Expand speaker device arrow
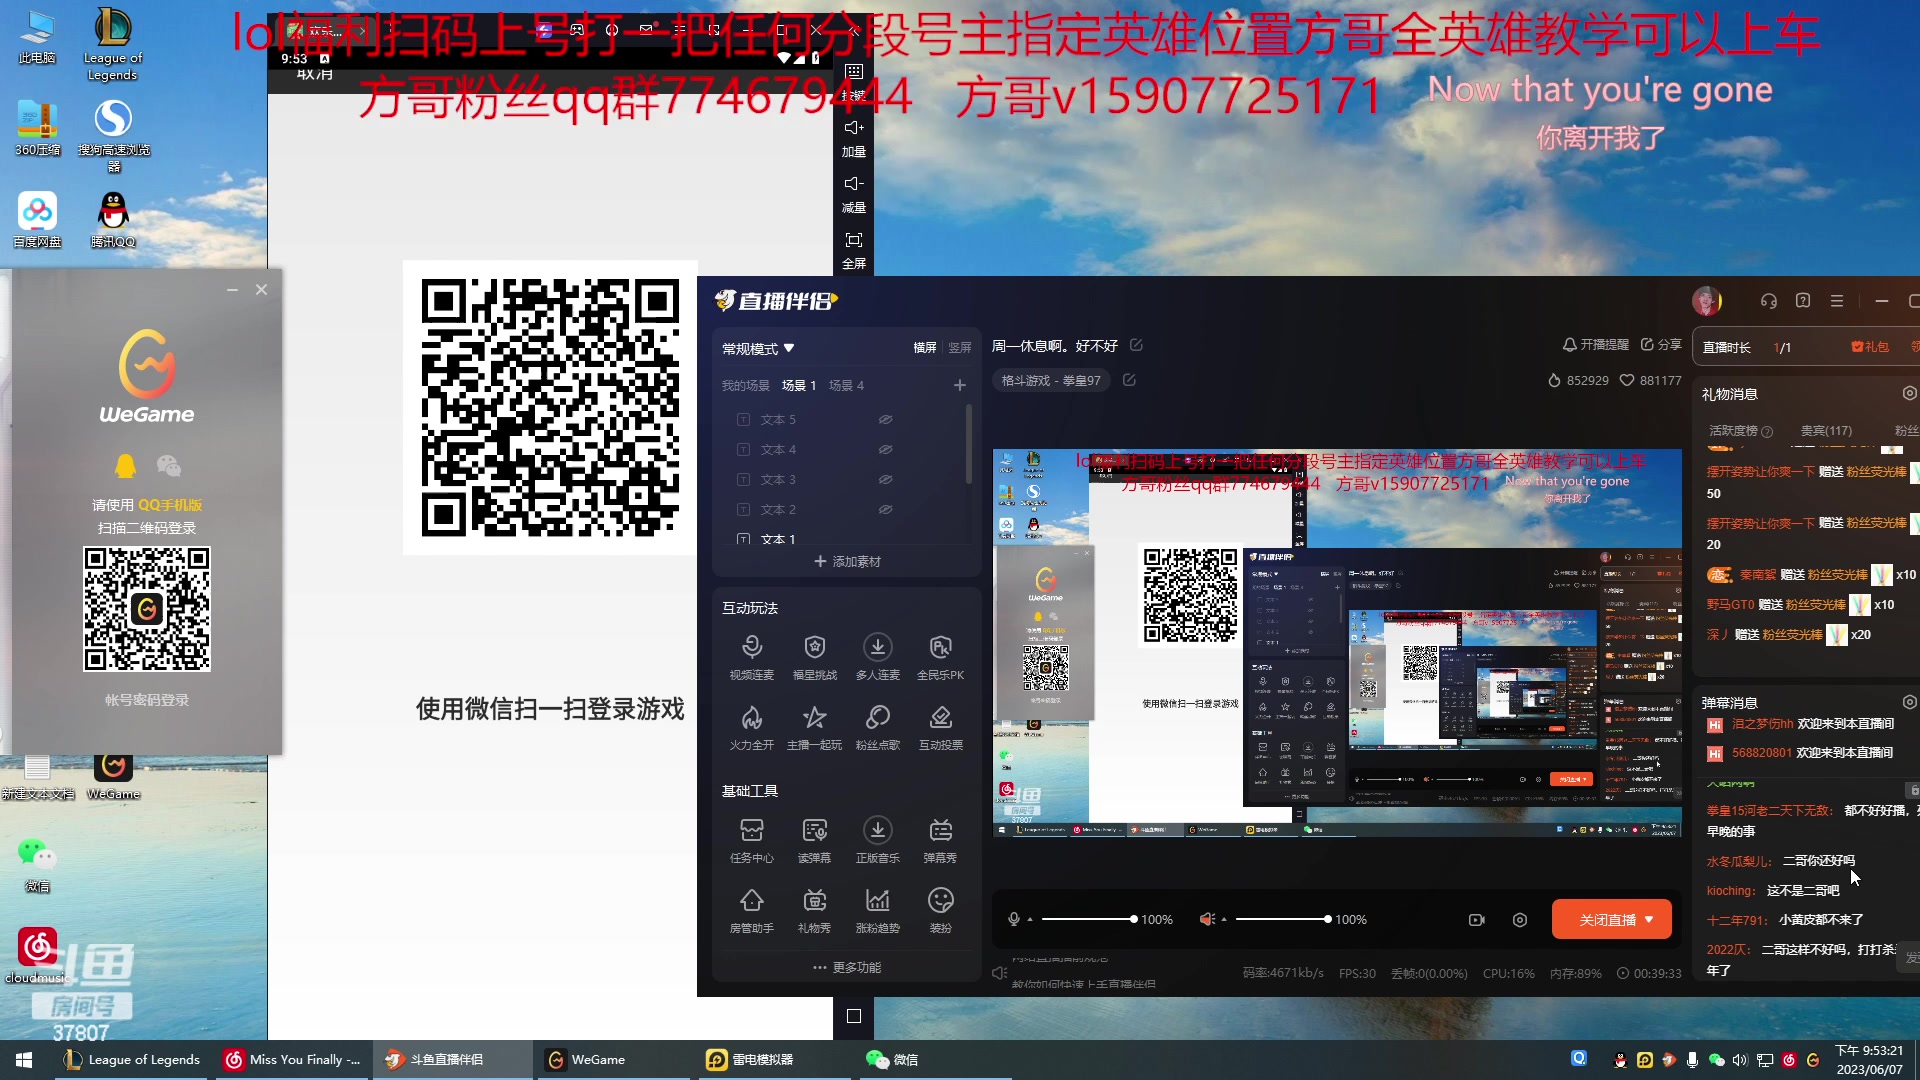Screen dimensions: 1920x1080 [x=1224, y=920]
